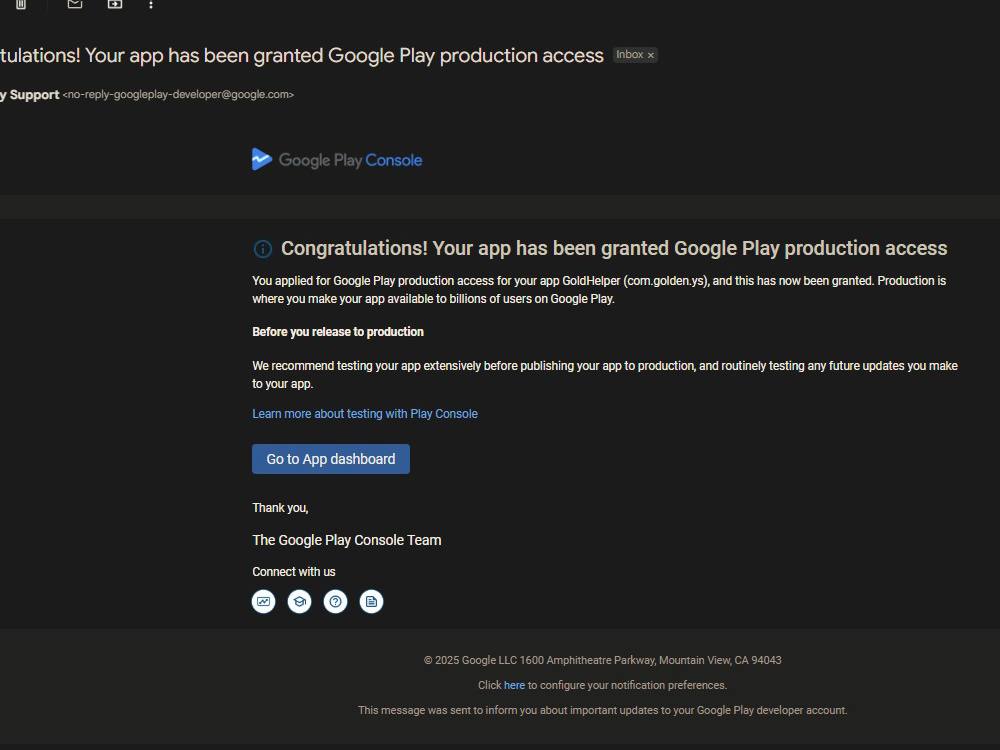Open the graduation cap academy icon
The height and width of the screenshot is (750, 1000).
pyautogui.click(x=299, y=601)
